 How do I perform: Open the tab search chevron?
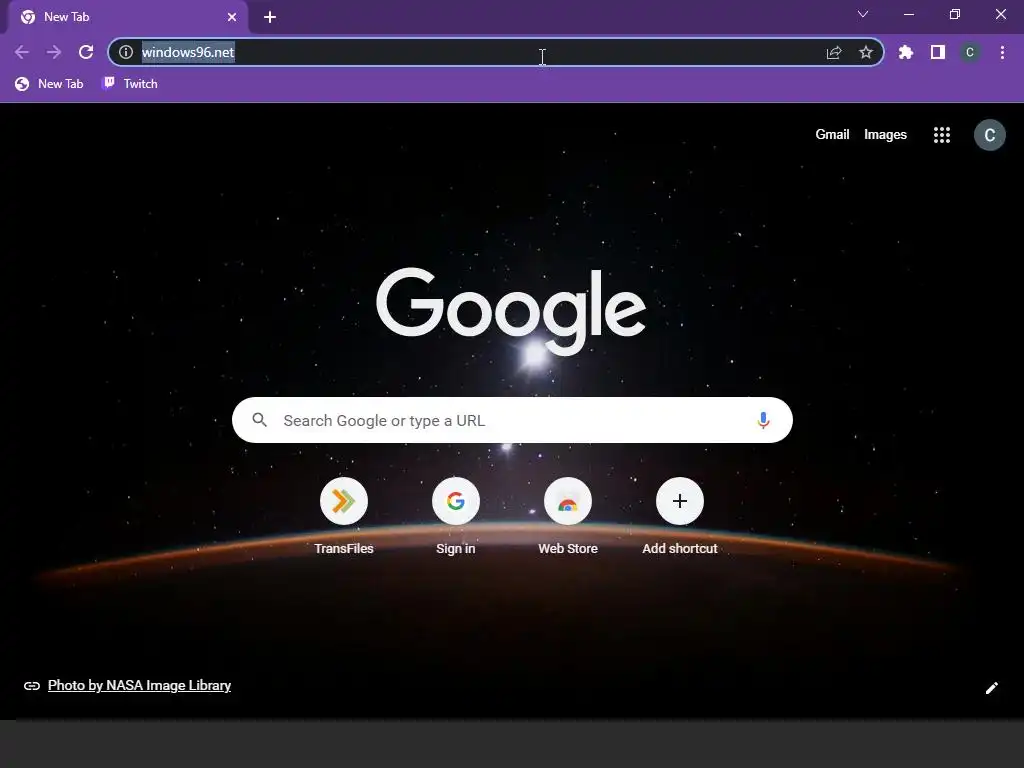point(863,14)
